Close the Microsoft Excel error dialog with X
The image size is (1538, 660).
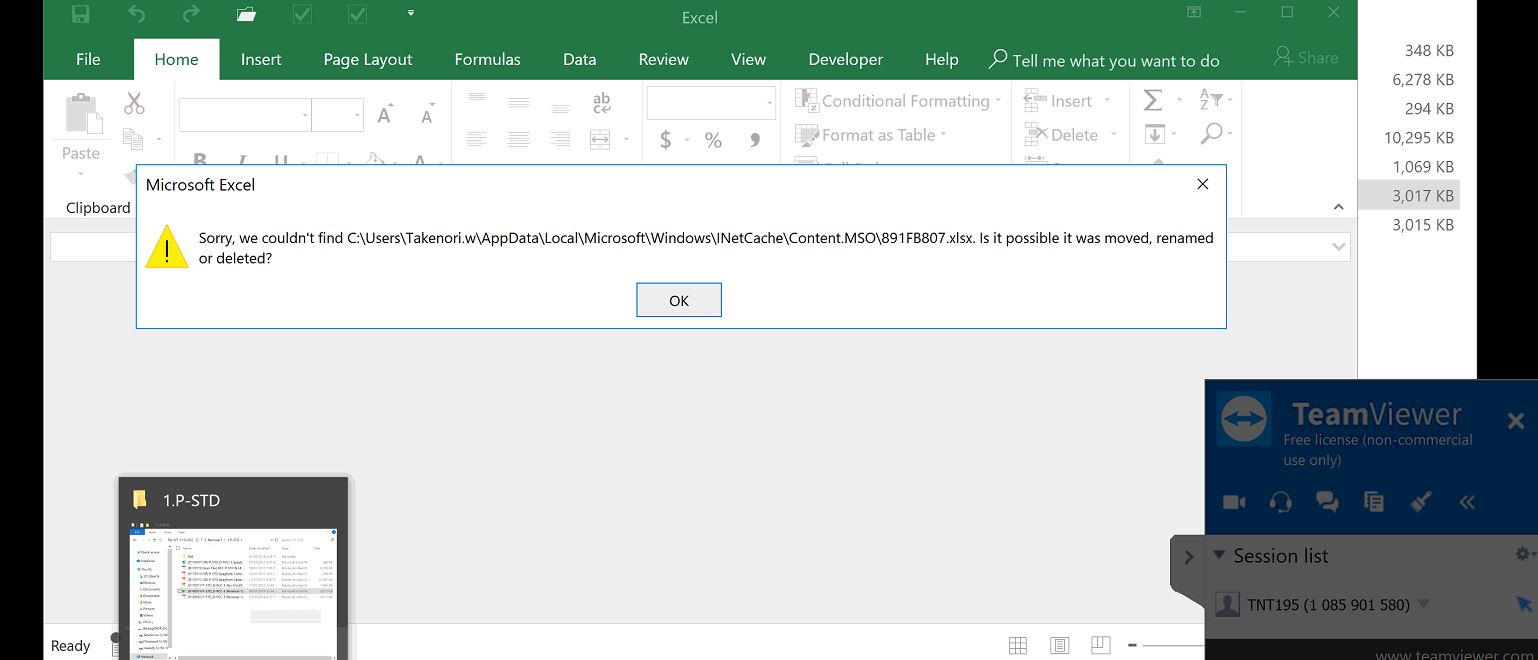point(1203,184)
